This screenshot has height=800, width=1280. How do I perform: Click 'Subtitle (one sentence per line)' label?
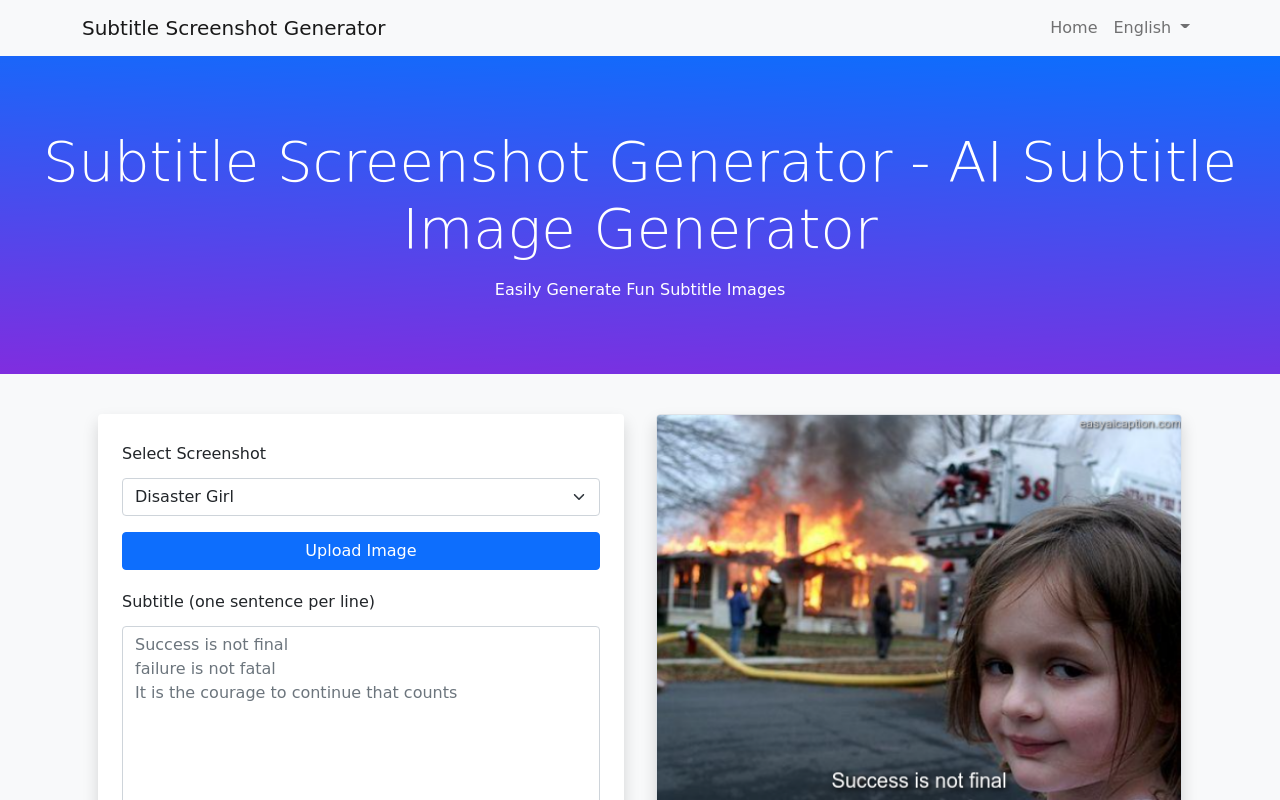248,602
